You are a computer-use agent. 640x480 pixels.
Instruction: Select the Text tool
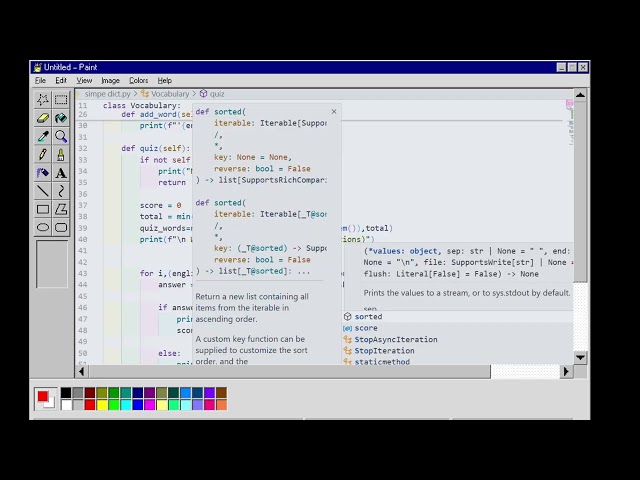(61, 173)
